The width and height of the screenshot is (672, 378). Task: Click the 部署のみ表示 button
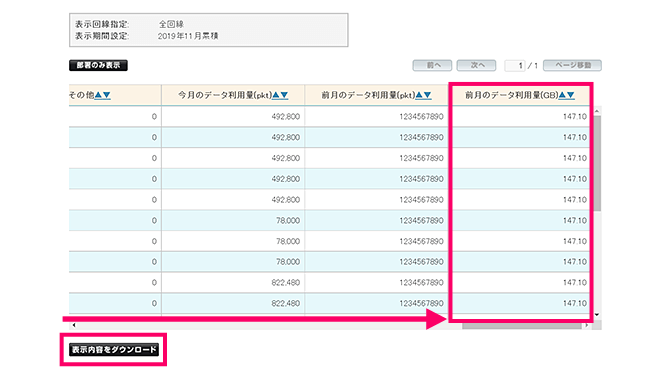pos(98,65)
